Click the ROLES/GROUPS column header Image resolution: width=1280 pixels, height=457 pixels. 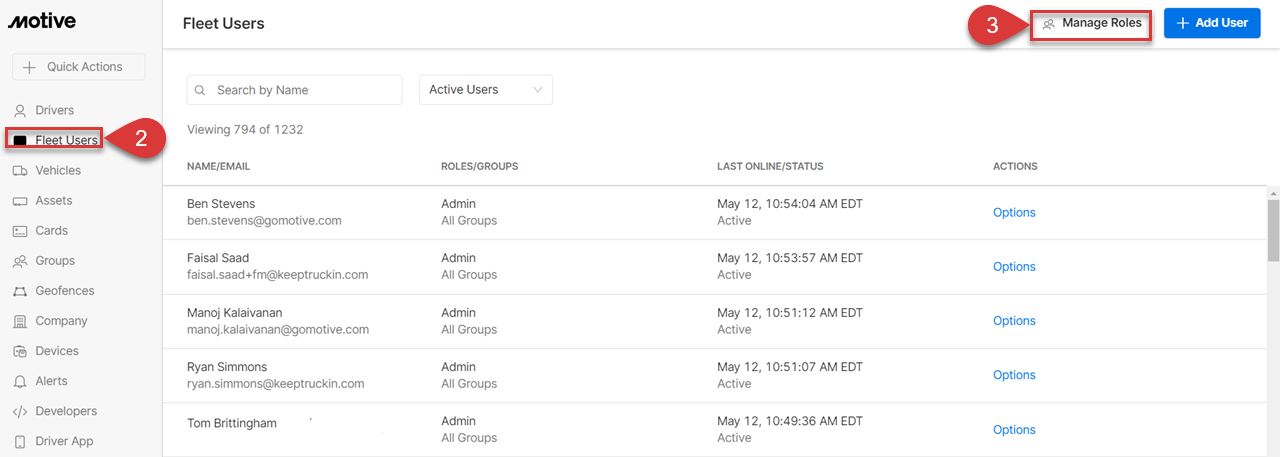tap(480, 166)
